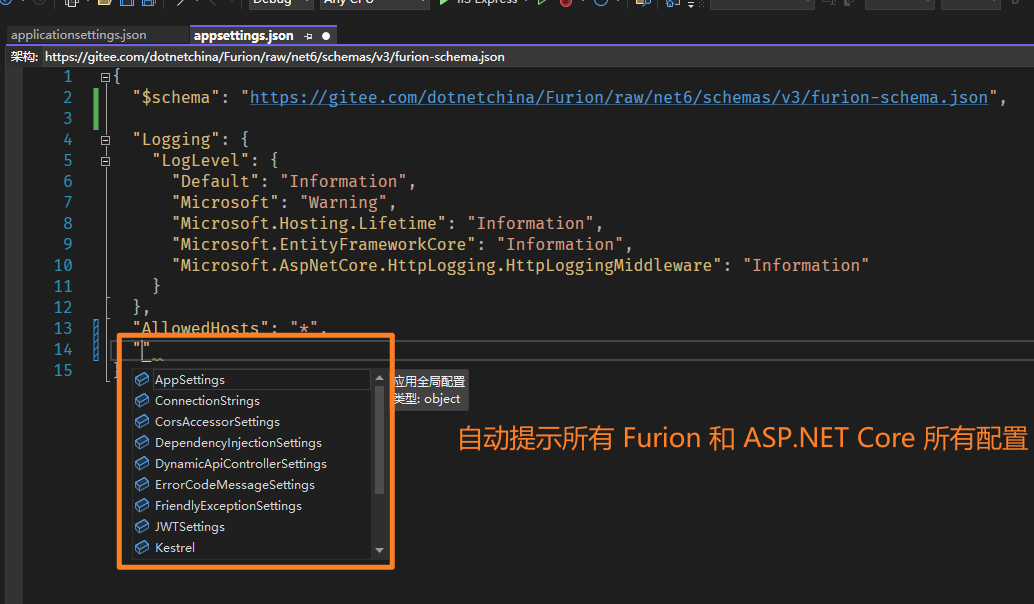Collapse the LogLevel block fold marker

pos(105,161)
